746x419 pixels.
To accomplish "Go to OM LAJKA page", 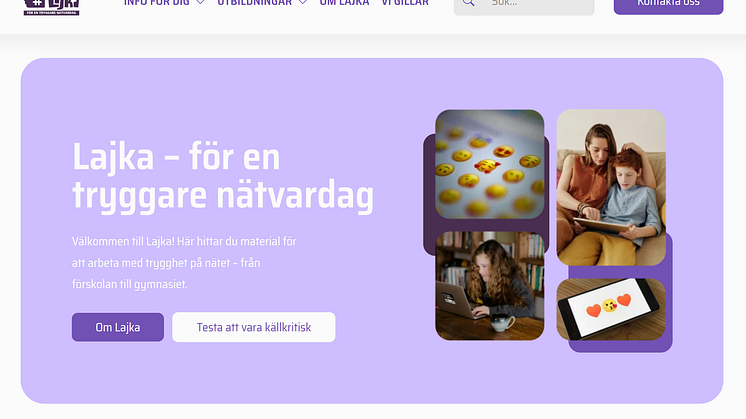I will tap(344, 3).
